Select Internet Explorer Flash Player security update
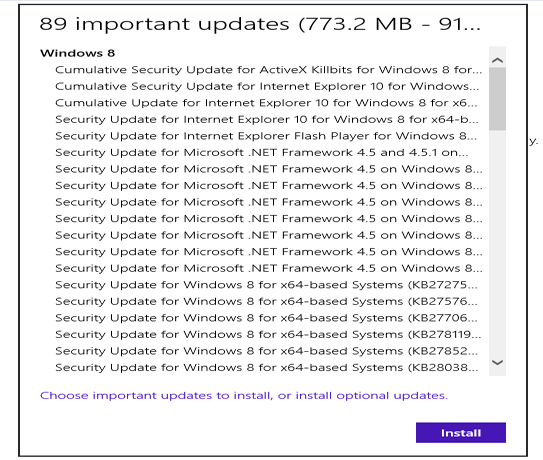Image resolution: width=543 pixels, height=460 pixels. [x=266, y=136]
